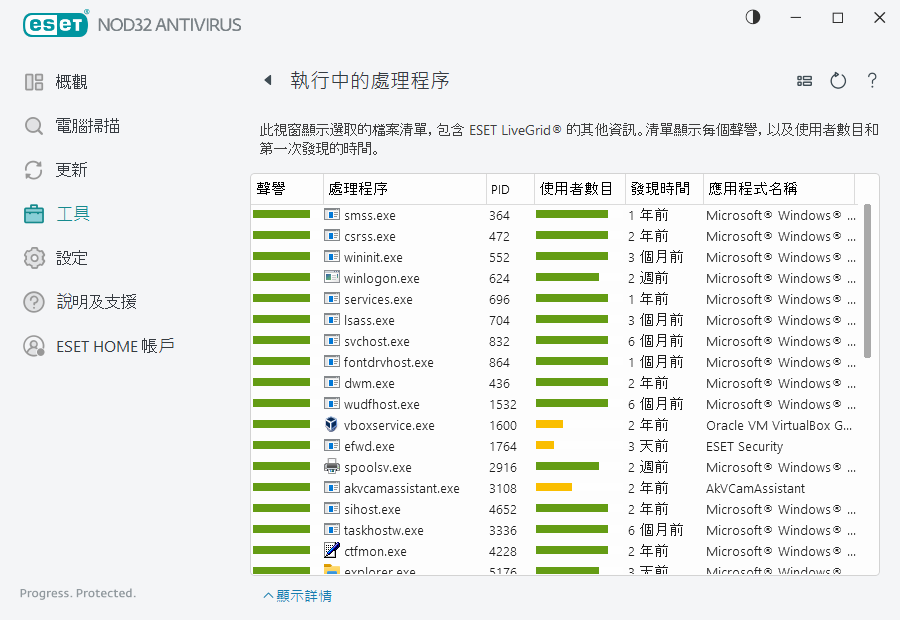Screen dimensions: 900x620
Task: Sort by 應用程式名稱 column header
Action: tap(779, 189)
